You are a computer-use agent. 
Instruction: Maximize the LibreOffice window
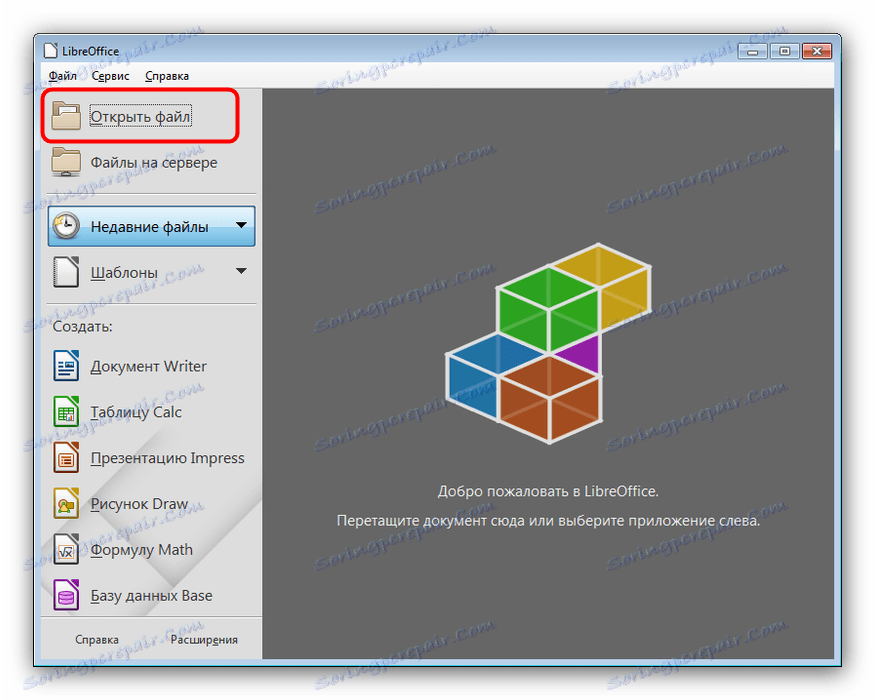coord(785,51)
